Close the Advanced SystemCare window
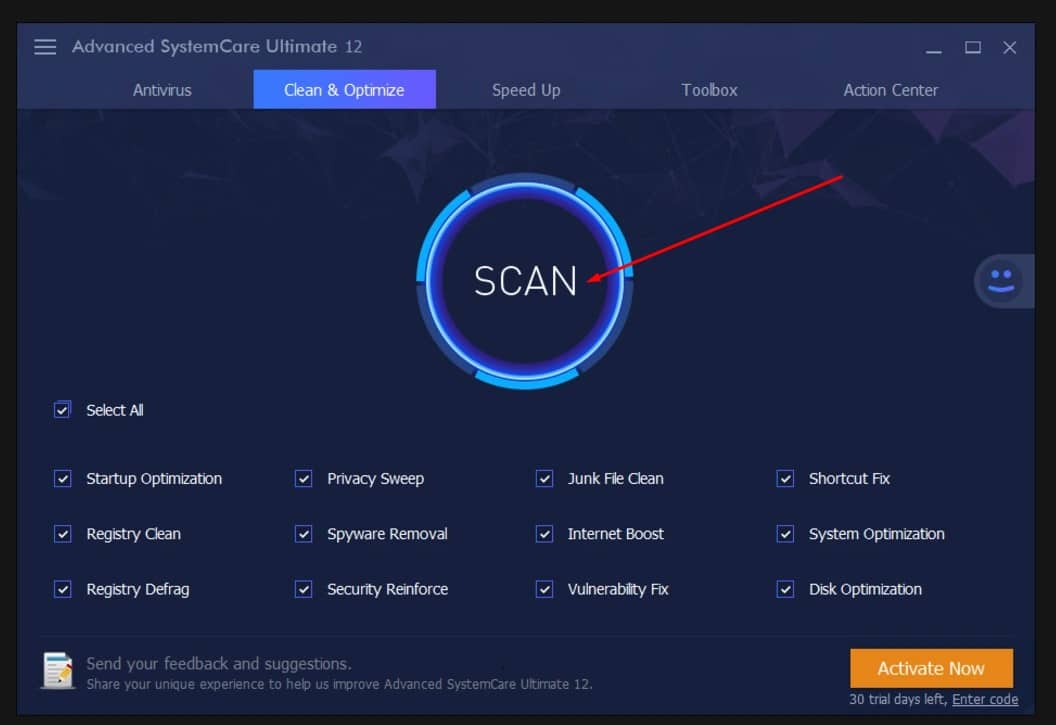The width and height of the screenshot is (1056, 725). [1010, 47]
